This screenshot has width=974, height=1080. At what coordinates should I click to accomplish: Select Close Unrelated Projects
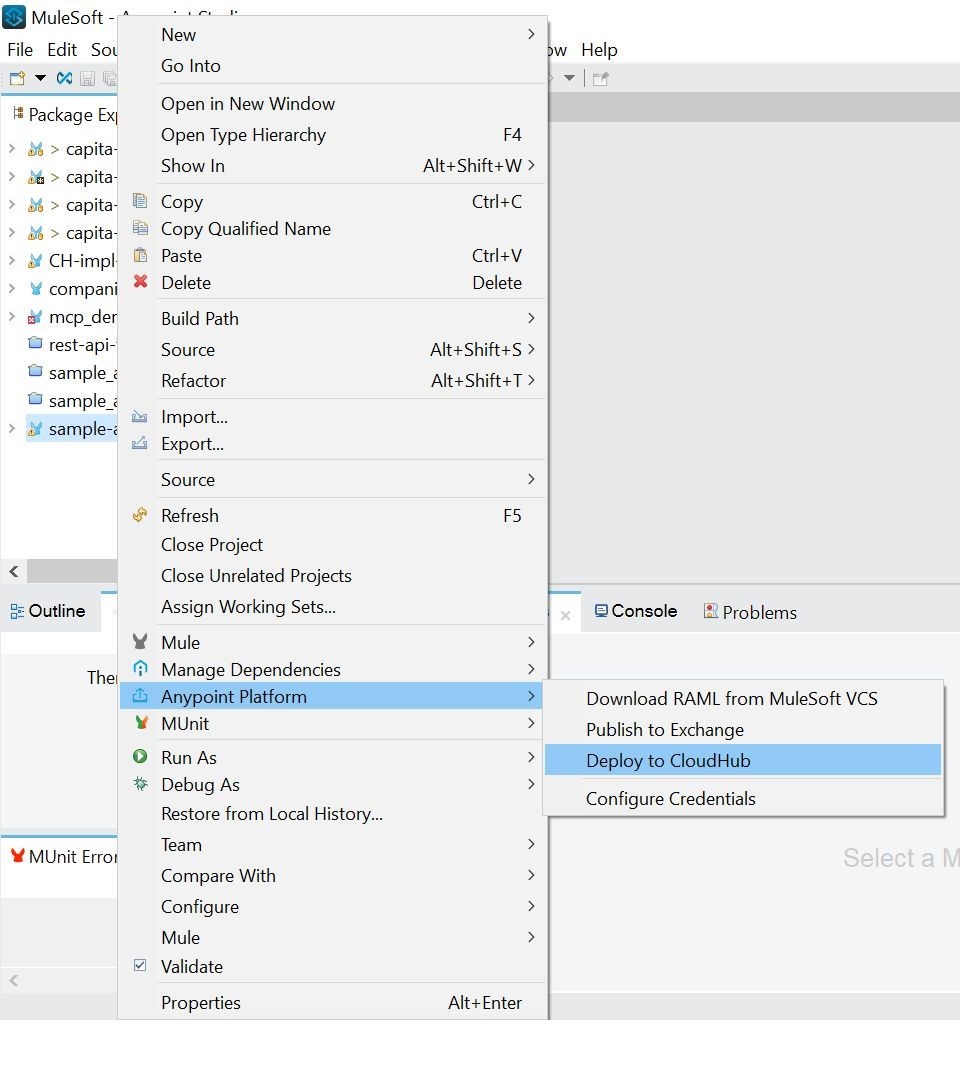click(332, 576)
